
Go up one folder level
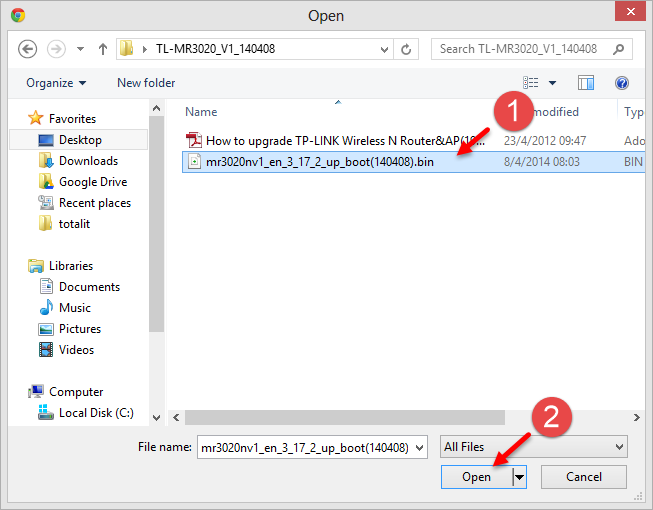[x=103, y=49]
